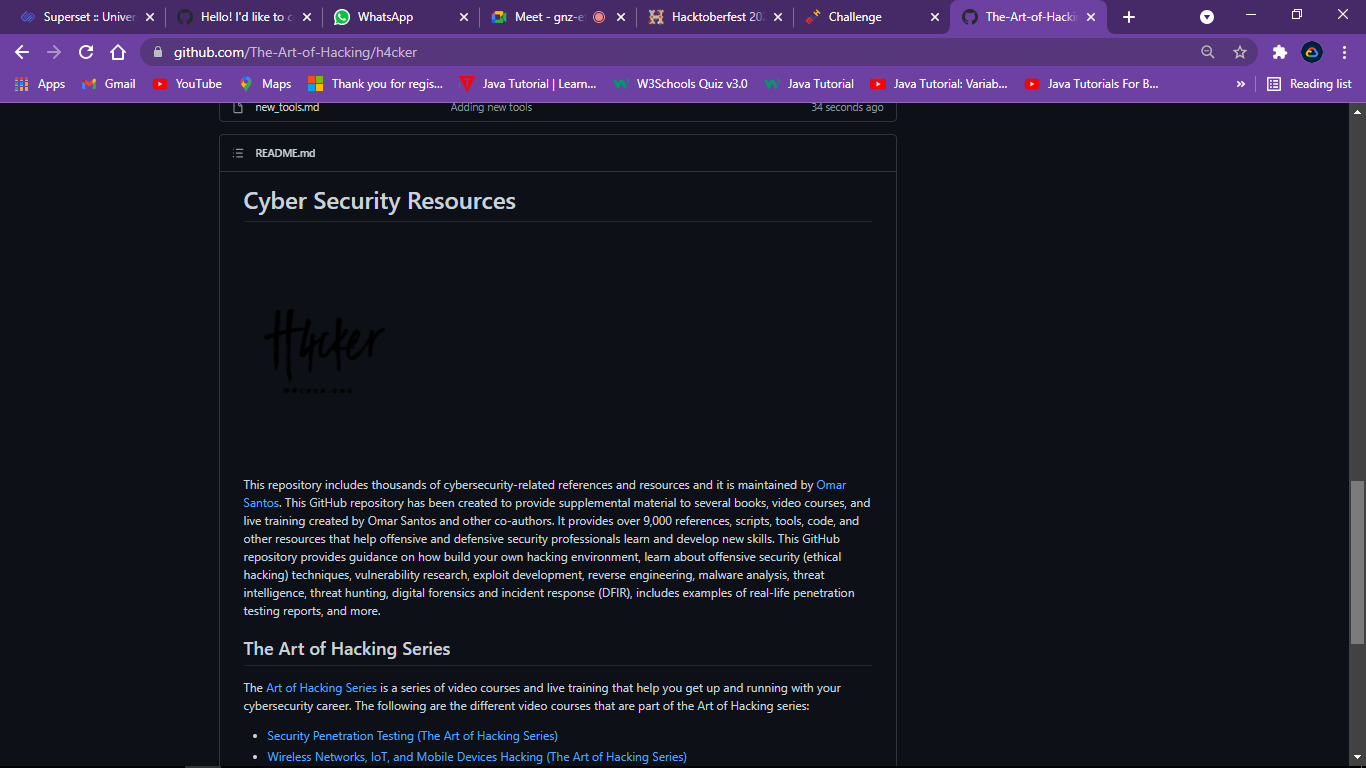Image resolution: width=1366 pixels, height=768 pixels.
Task: Close the WhatsApp tab
Action: coord(464,17)
